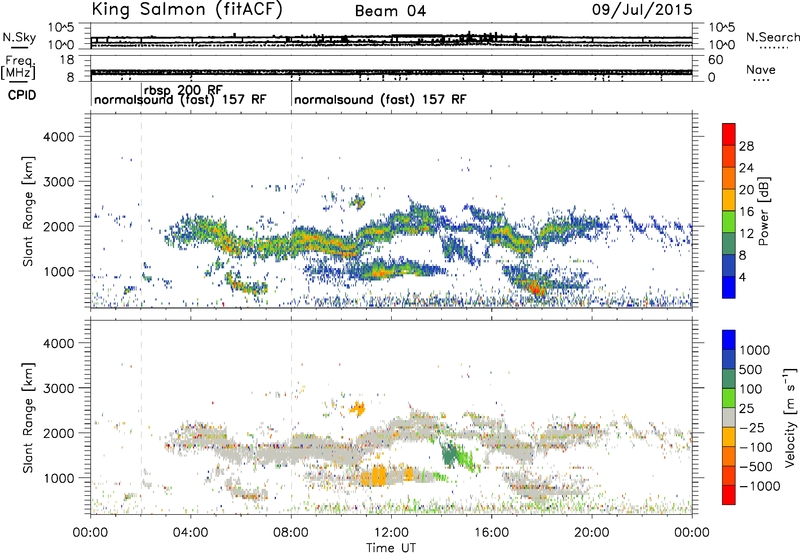The height and width of the screenshot is (554, 800).
Task: Click the dark blue 1000 velocity color segment
Action: coord(729,340)
